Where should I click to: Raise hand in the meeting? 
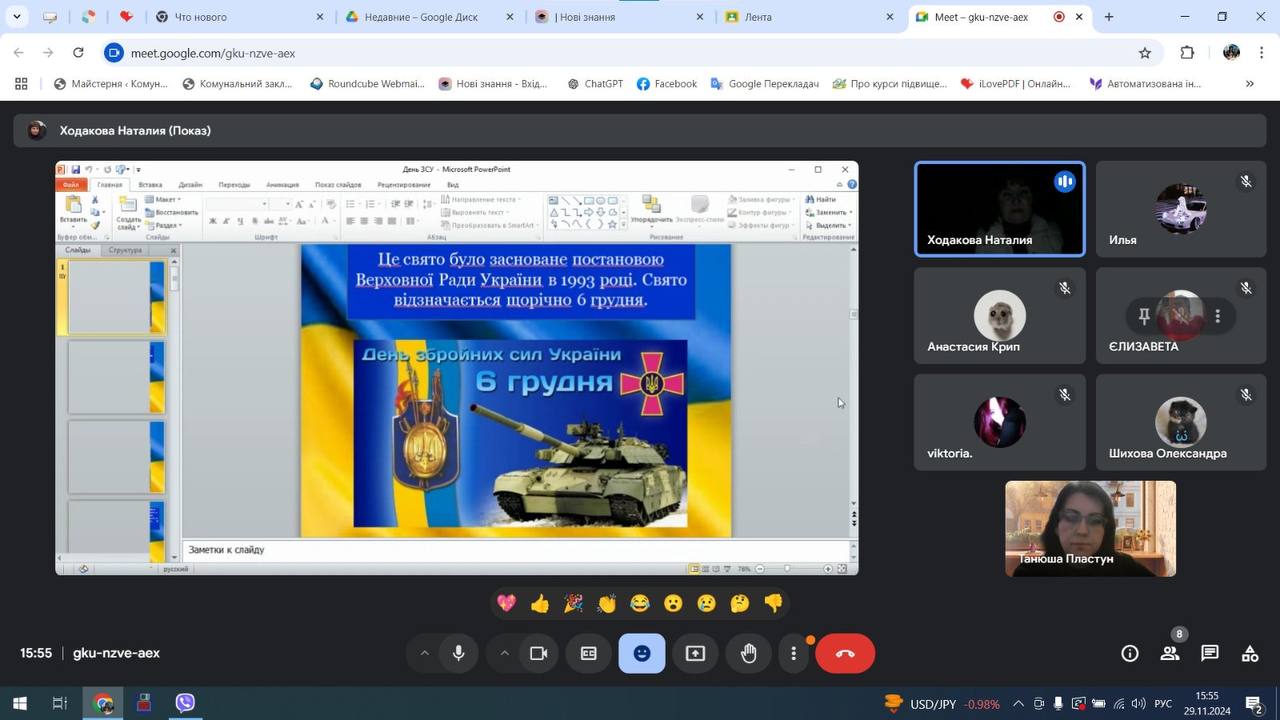click(748, 653)
